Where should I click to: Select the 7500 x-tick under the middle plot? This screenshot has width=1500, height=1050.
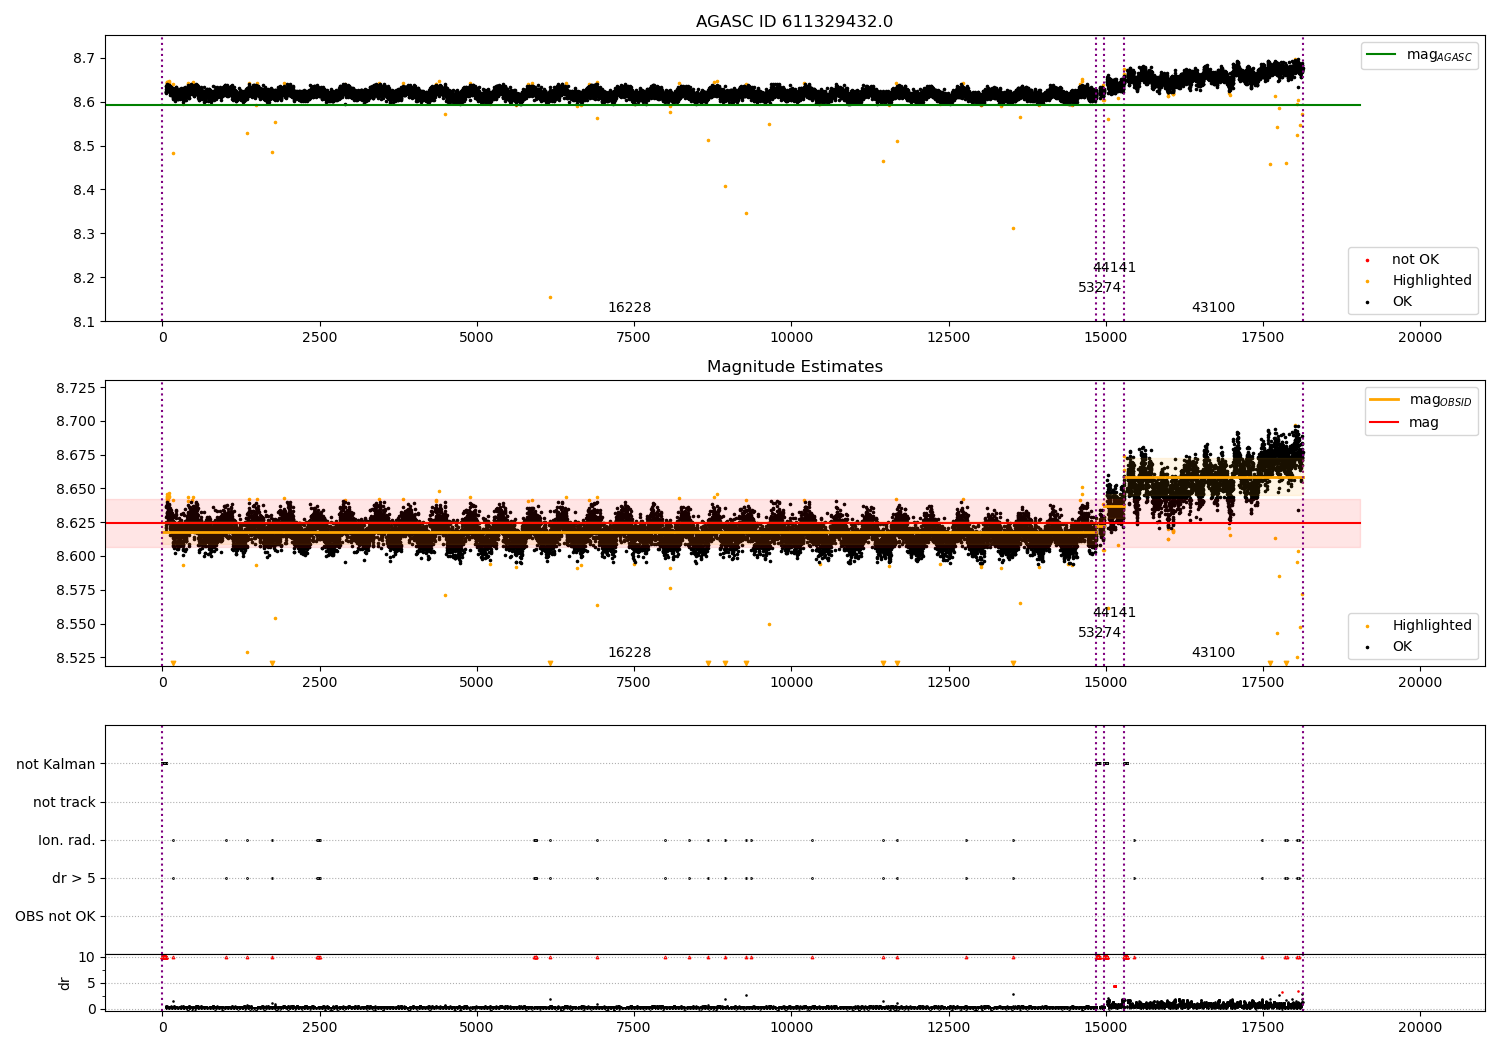click(634, 683)
